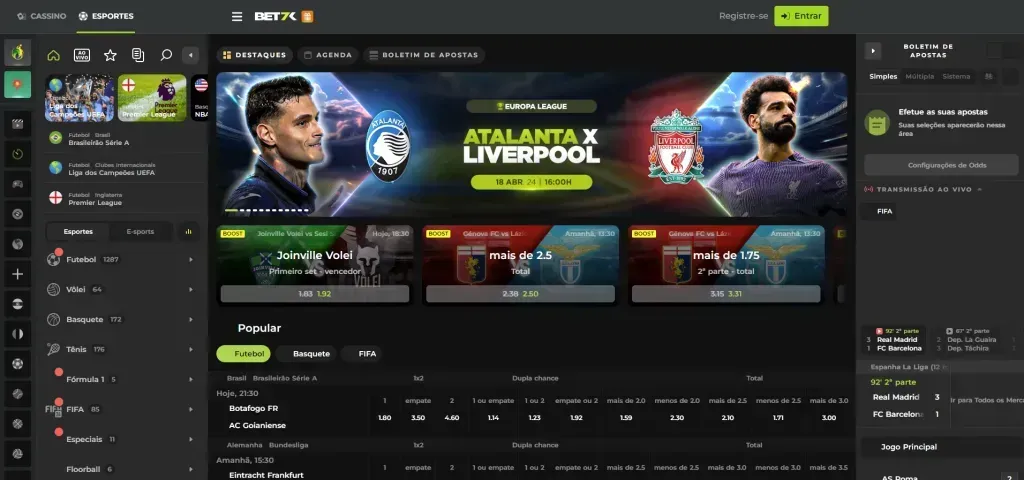Viewport: 1024px width, 480px height.
Task: Open the bet history document icon
Action: point(138,56)
